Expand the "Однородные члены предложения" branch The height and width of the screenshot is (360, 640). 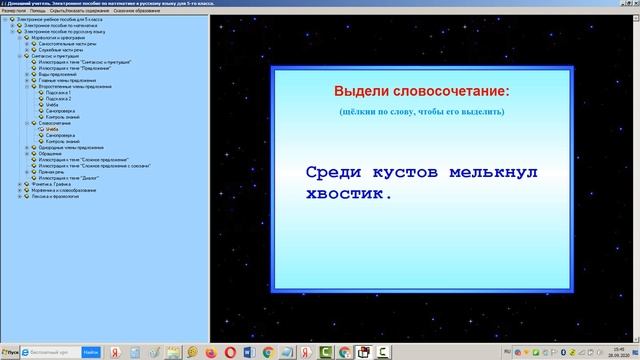27,147
